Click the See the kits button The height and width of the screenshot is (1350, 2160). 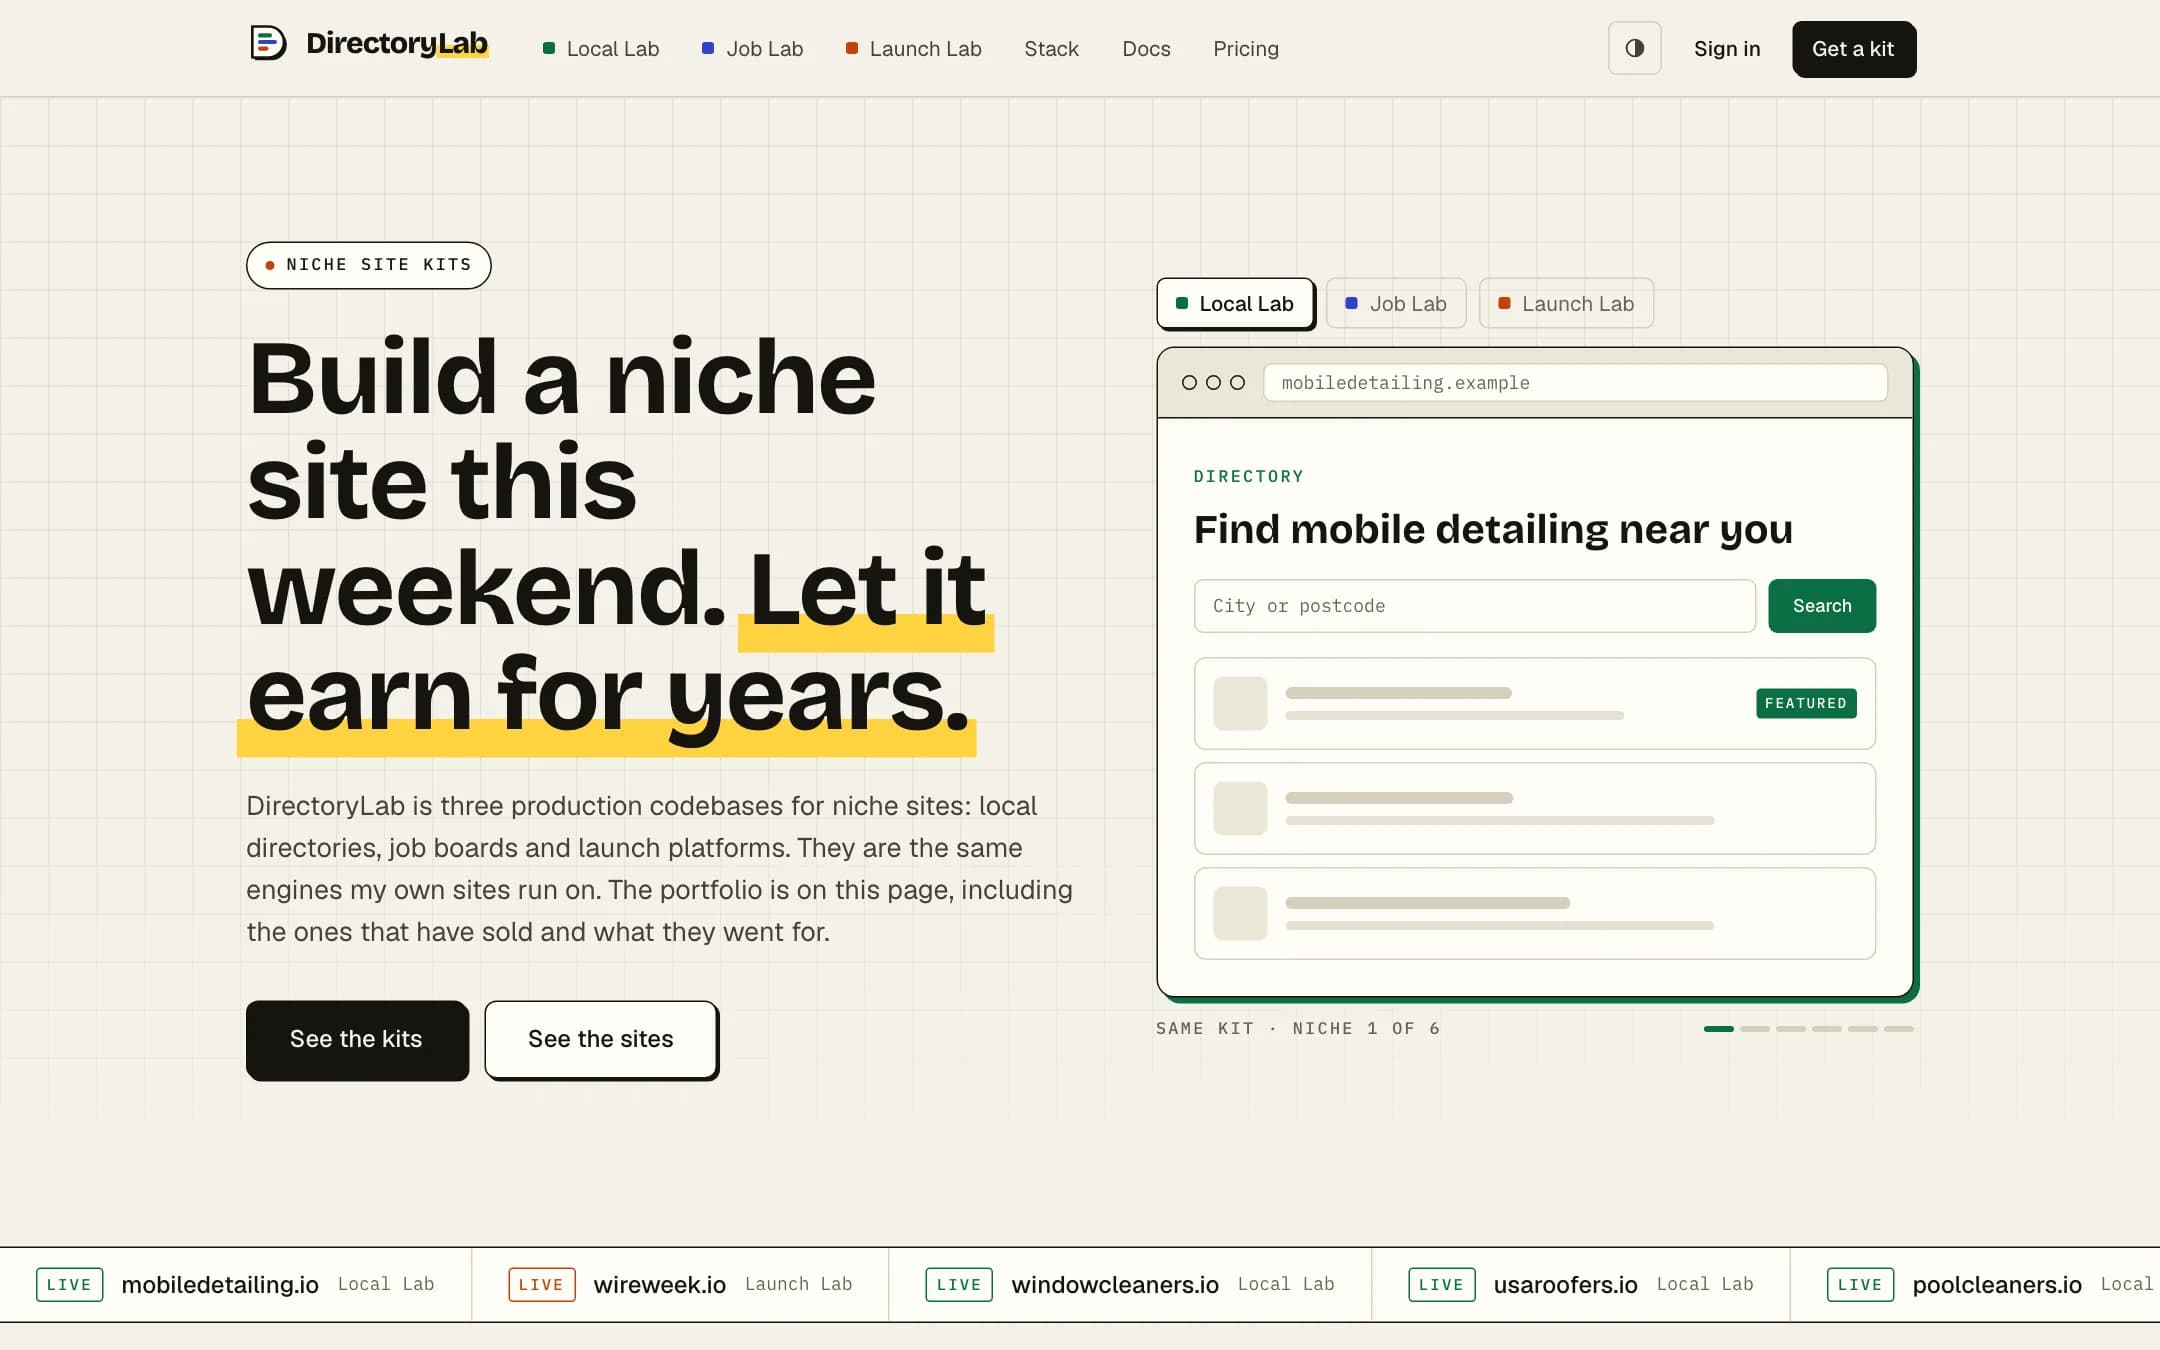point(357,1040)
